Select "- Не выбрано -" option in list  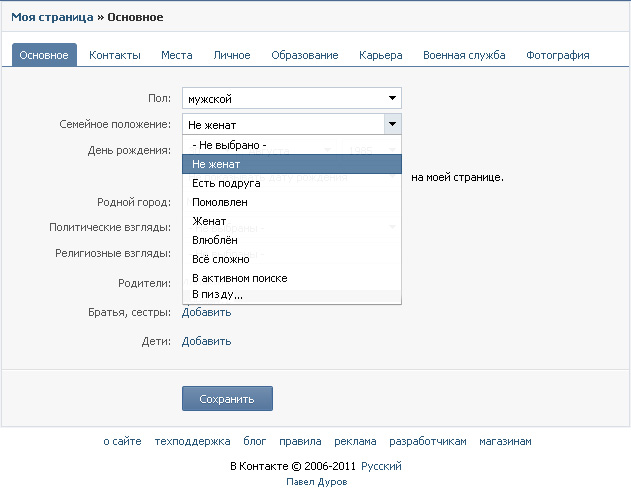pyautogui.click(x=229, y=145)
